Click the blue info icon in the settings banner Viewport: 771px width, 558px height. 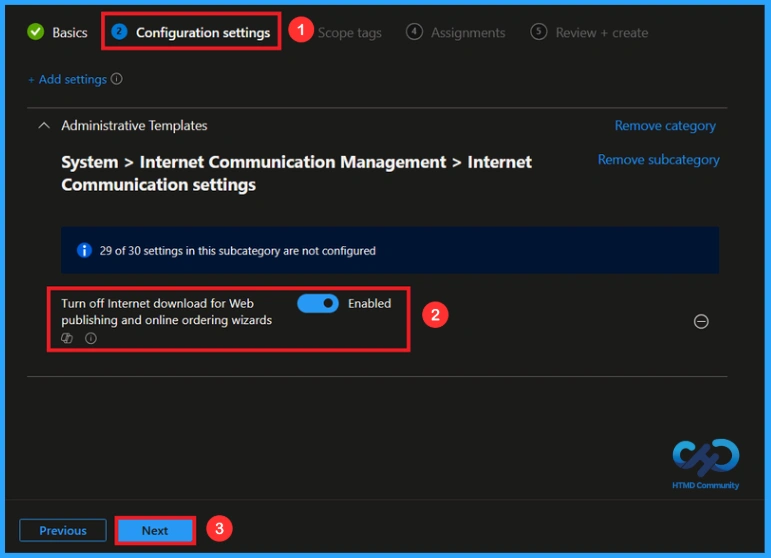(x=84, y=250)
